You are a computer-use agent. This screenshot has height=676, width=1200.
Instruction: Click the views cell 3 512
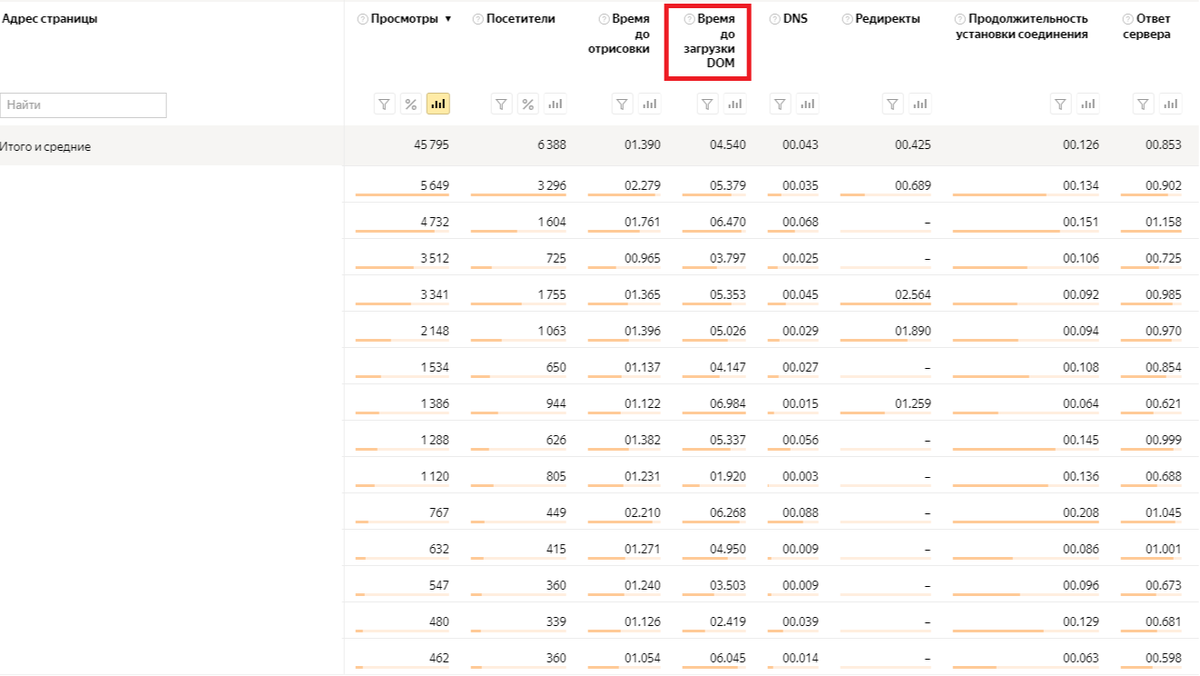click(434, 258)
